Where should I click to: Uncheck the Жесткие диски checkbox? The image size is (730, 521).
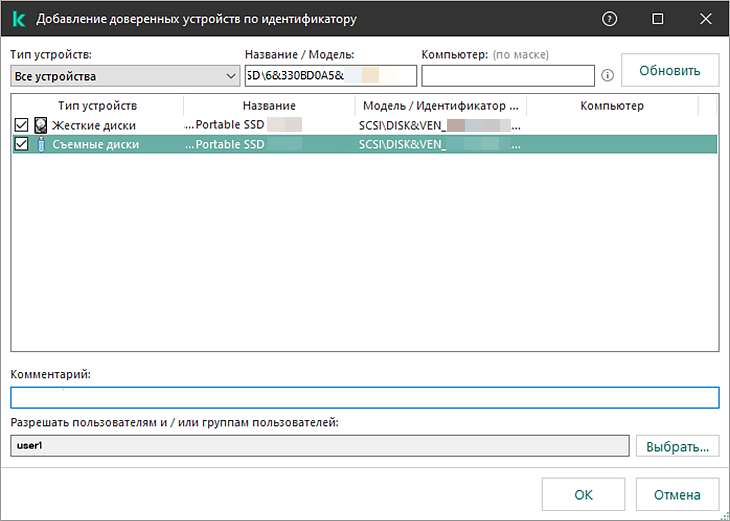click(21, 125)
